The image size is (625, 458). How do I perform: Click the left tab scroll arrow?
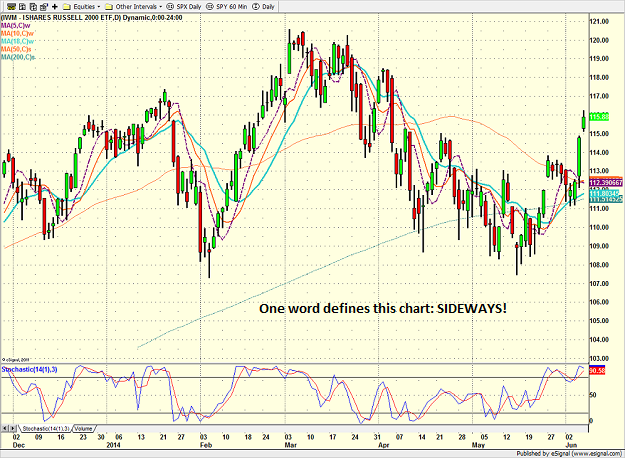click(5, 429)
